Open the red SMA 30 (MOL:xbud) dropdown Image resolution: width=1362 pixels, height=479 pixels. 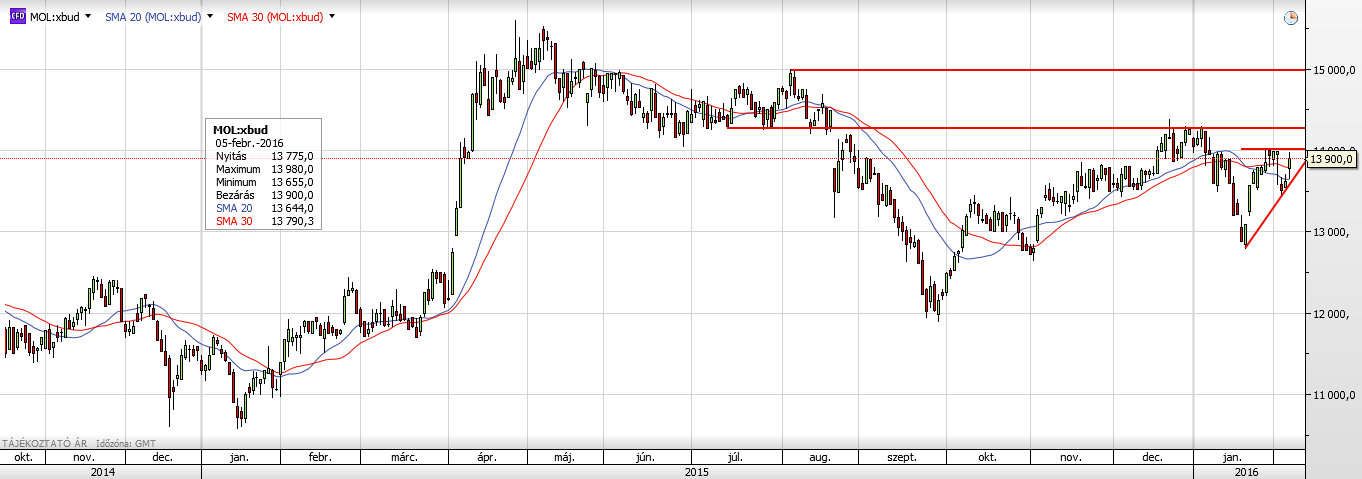332,17
